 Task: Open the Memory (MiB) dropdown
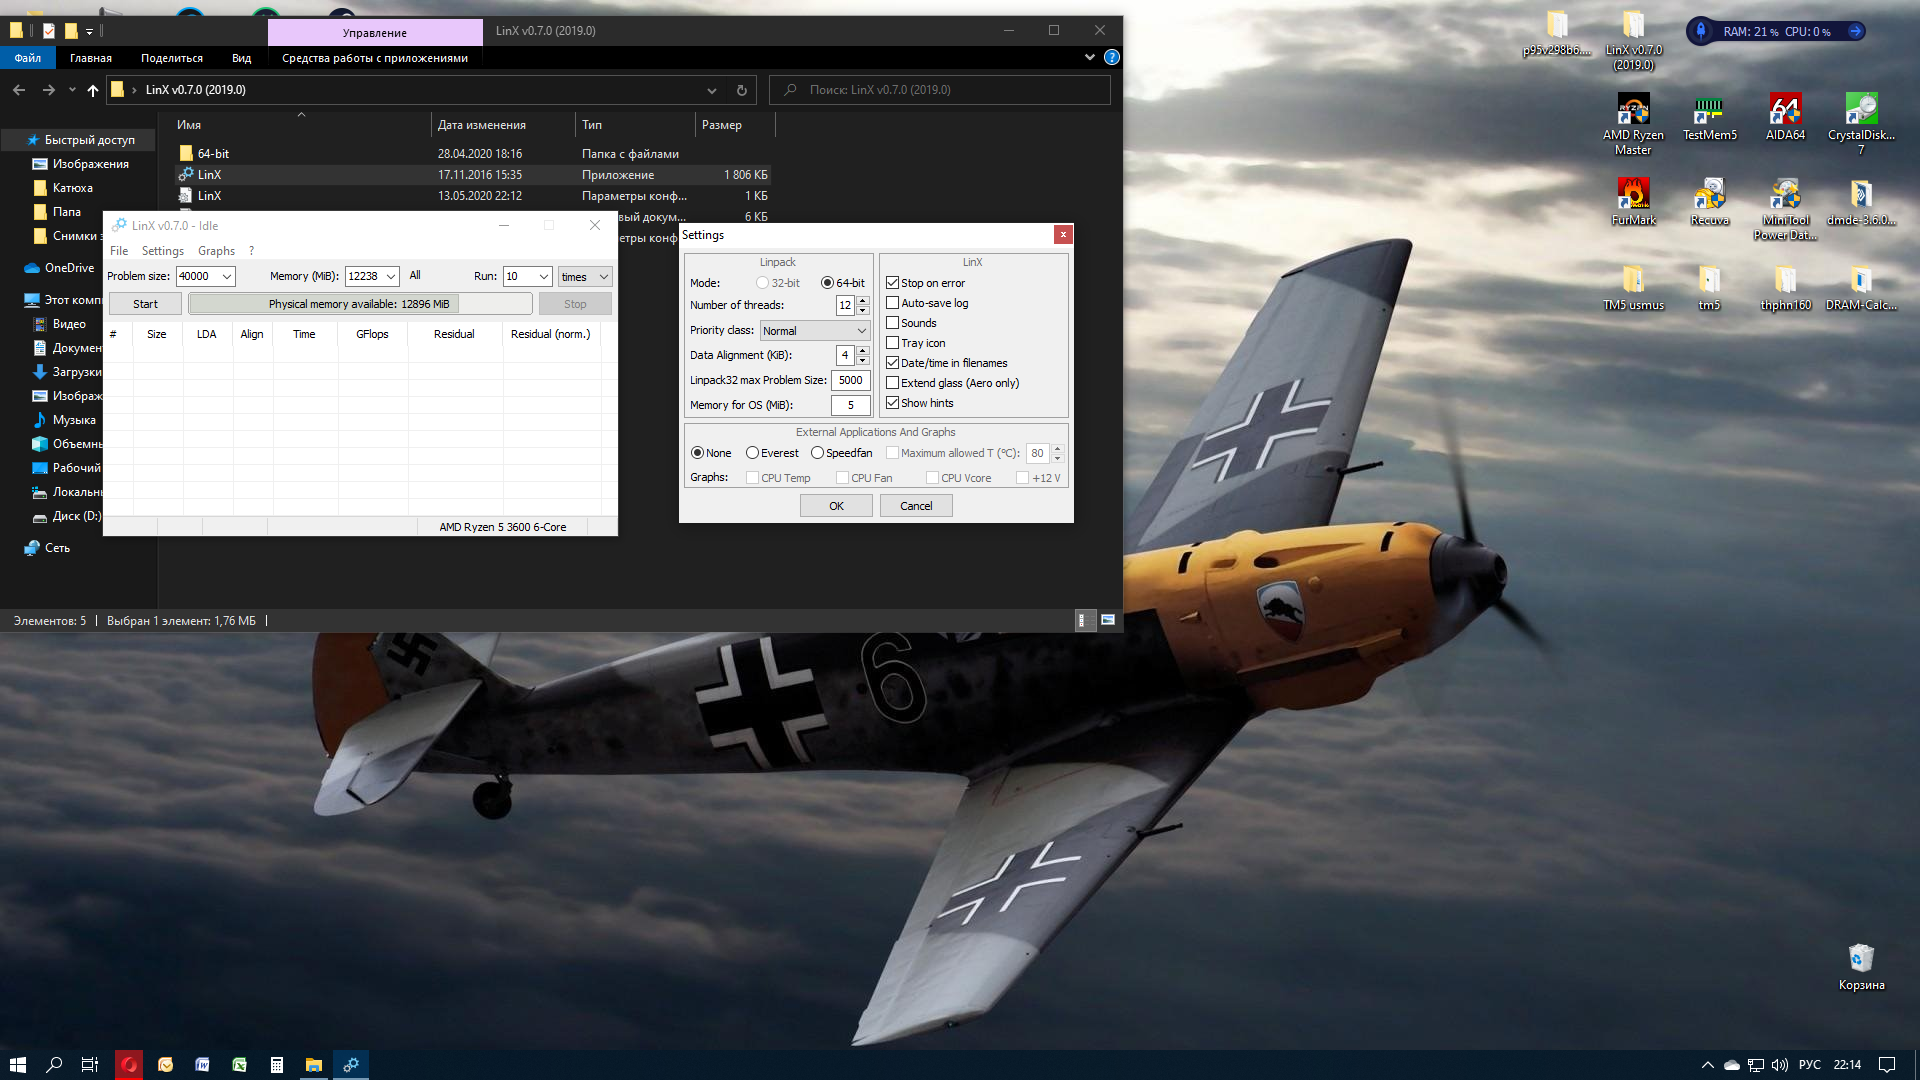click(x=391, y=277)
